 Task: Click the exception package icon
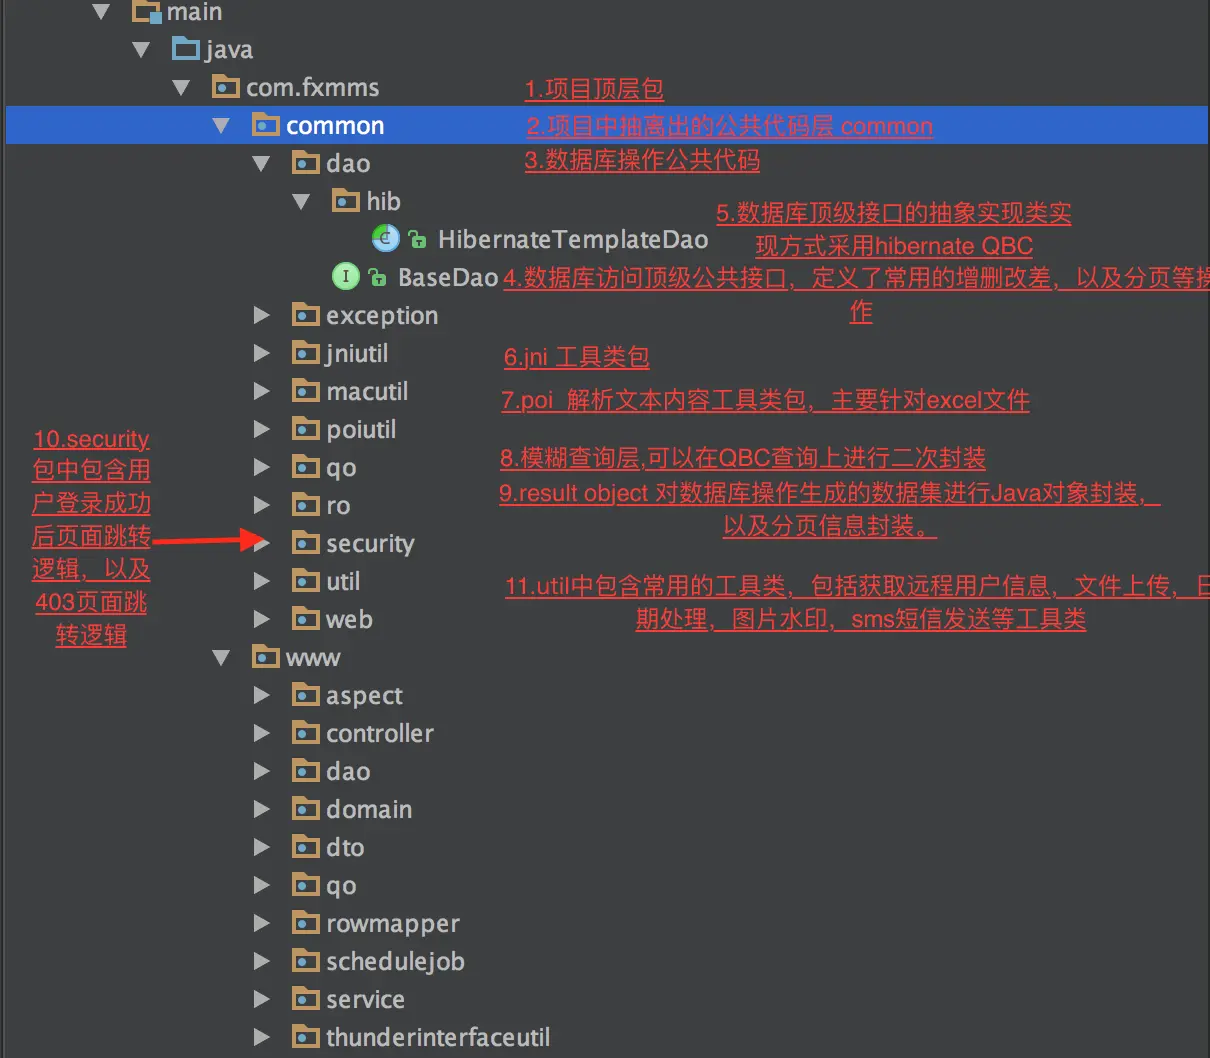click(306, 315)
